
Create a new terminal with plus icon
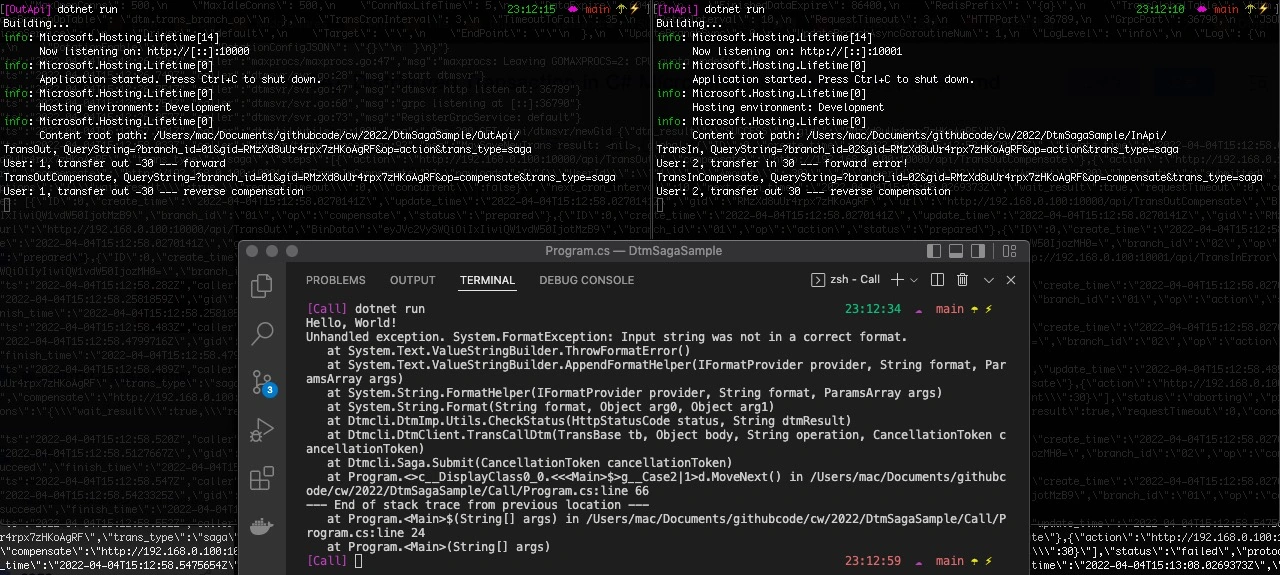pyautogui.click(x=897, y=280)
